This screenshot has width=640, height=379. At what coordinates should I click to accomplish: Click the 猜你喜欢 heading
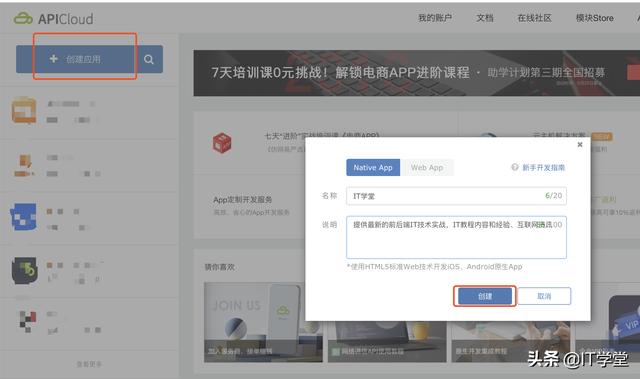(220, 267)
